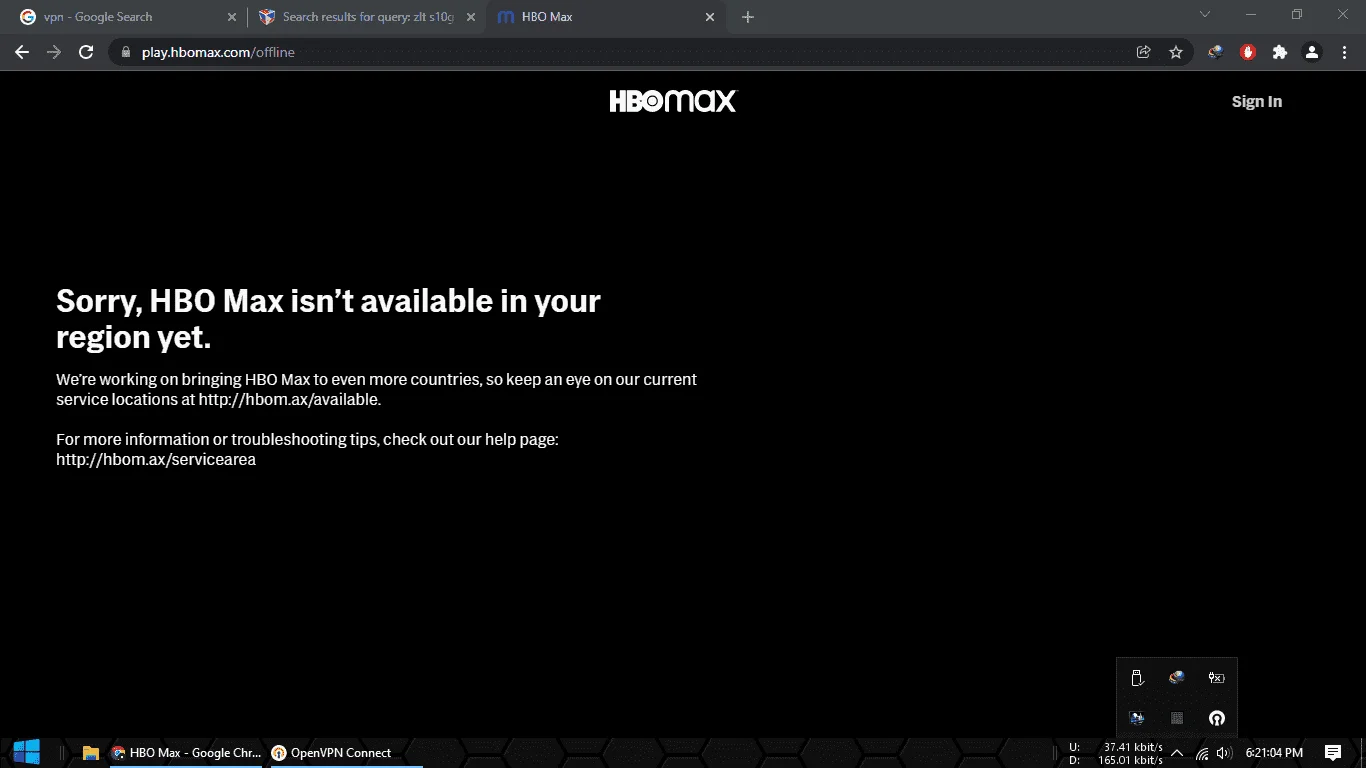Close the vpn - Google Search tab
Image resolution: width=1366 pixels, height=768 pixels.
point(232,17)
